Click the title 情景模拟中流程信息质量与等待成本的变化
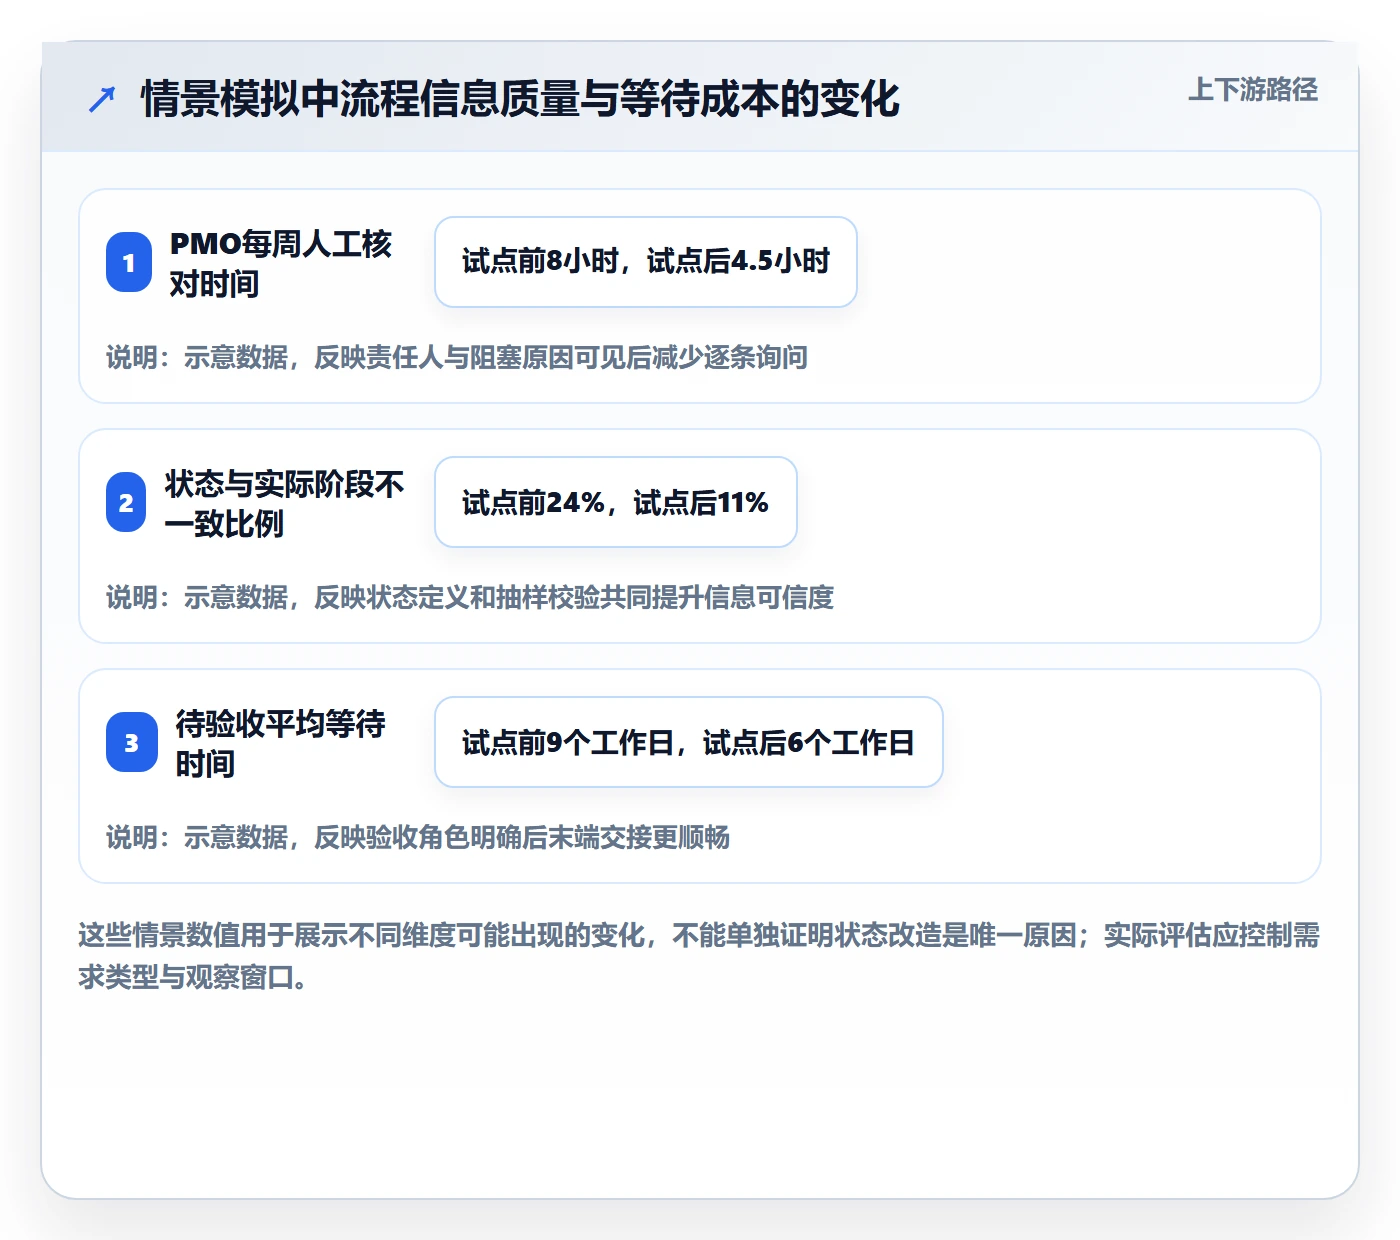Viewport: 1400px width, 1240px height. pos(520,99)
